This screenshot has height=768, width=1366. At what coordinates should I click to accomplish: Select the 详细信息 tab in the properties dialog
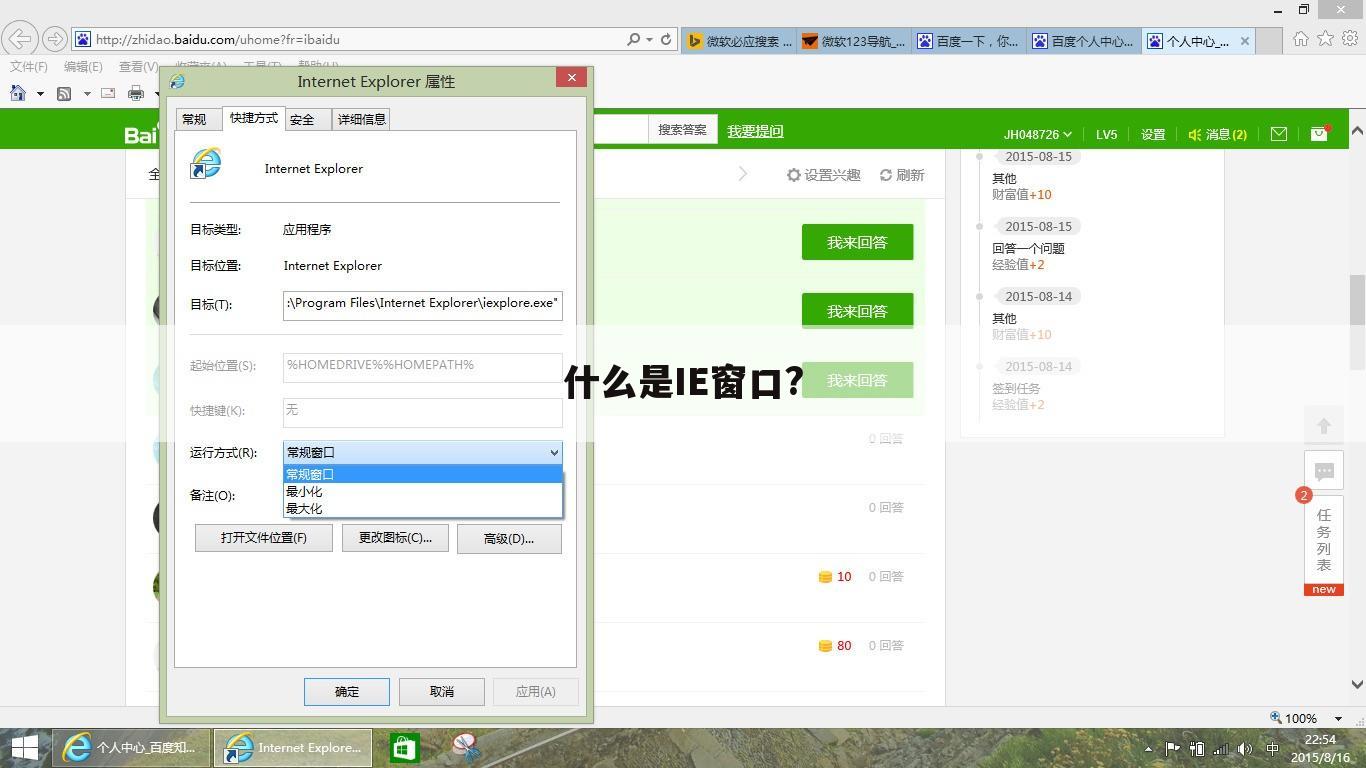[x=361, y=119]
